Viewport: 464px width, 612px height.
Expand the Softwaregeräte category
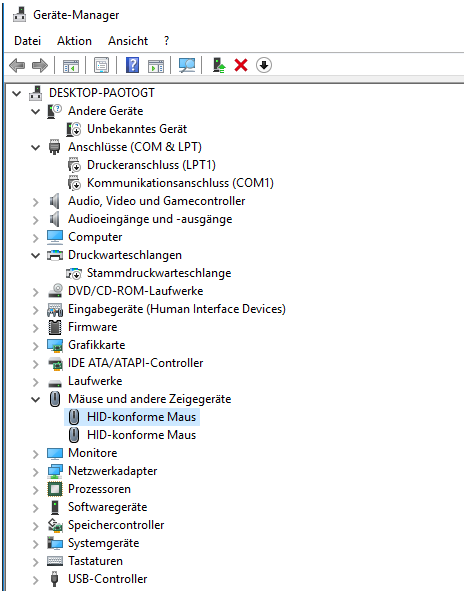pos(36,508)
